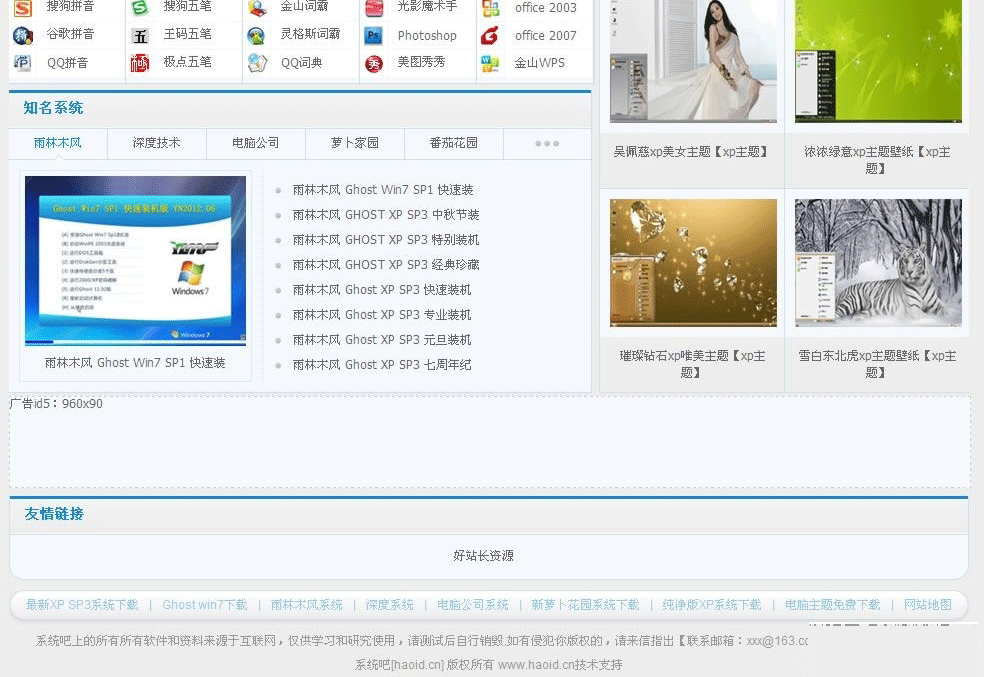Open the 吴佩慈 woman-in-white theme thumbnail
984x677 pixels.
click(693, 61)
